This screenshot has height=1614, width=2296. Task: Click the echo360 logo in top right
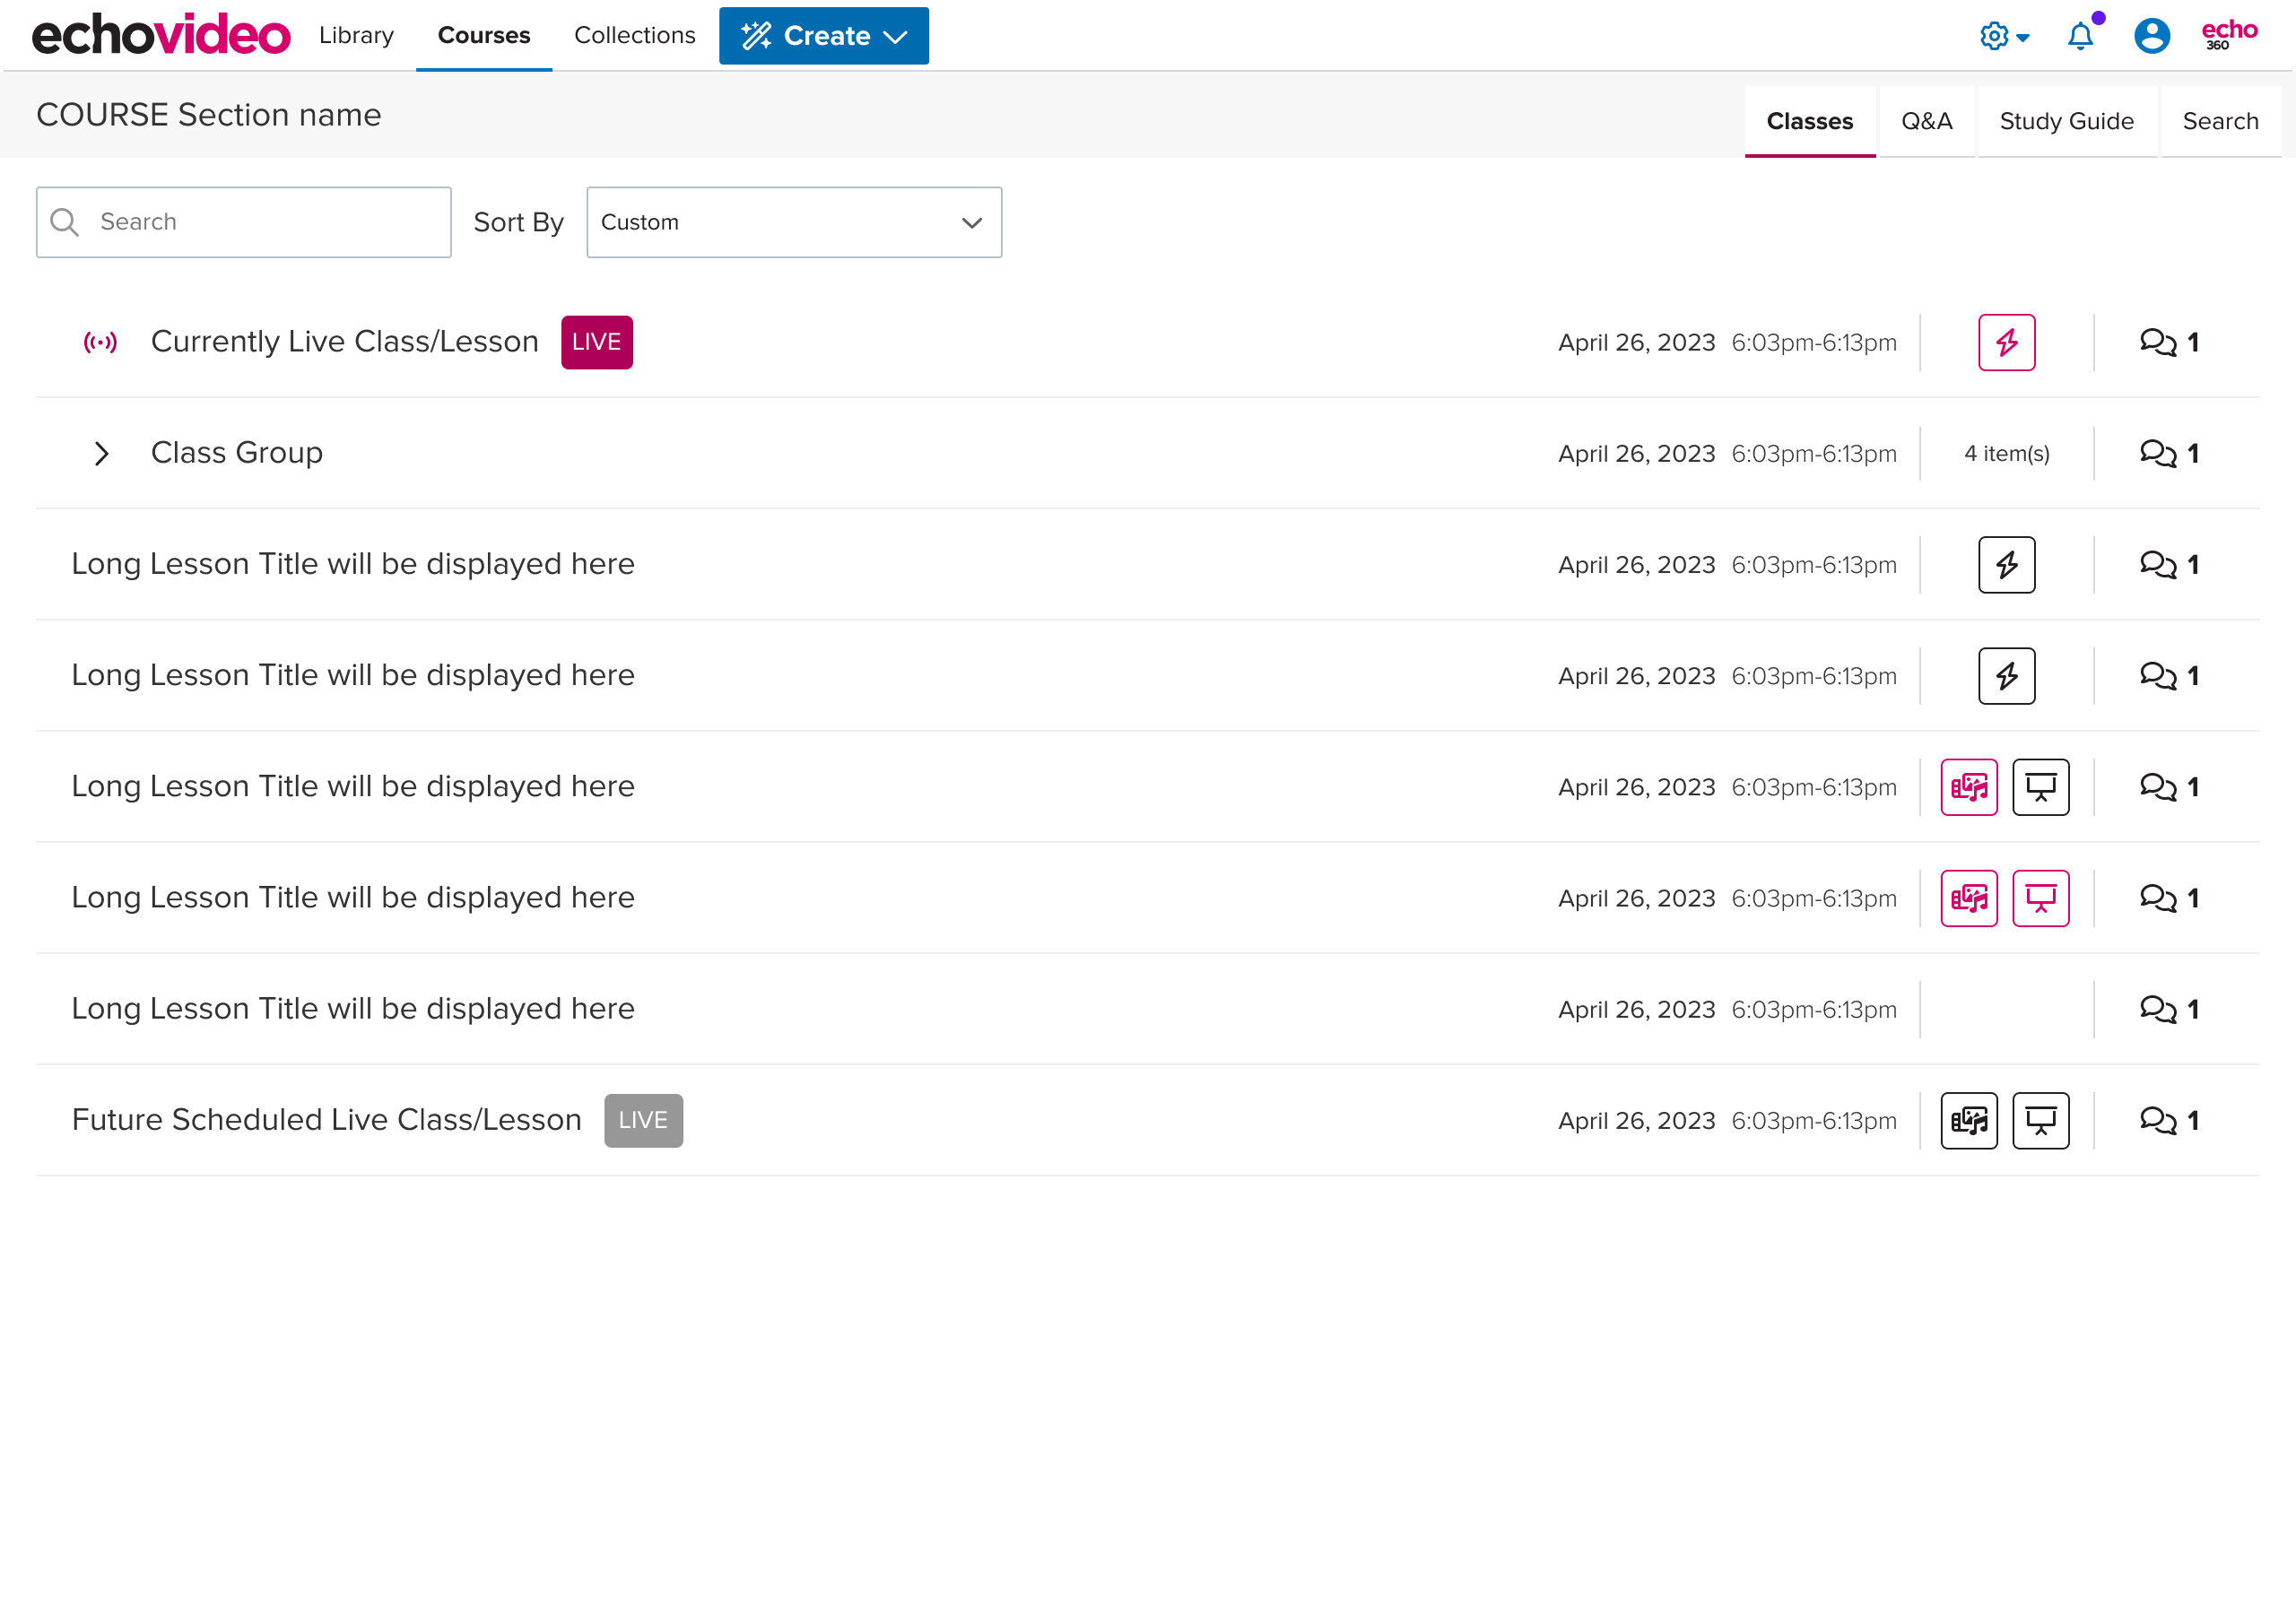click(2229, 34)
